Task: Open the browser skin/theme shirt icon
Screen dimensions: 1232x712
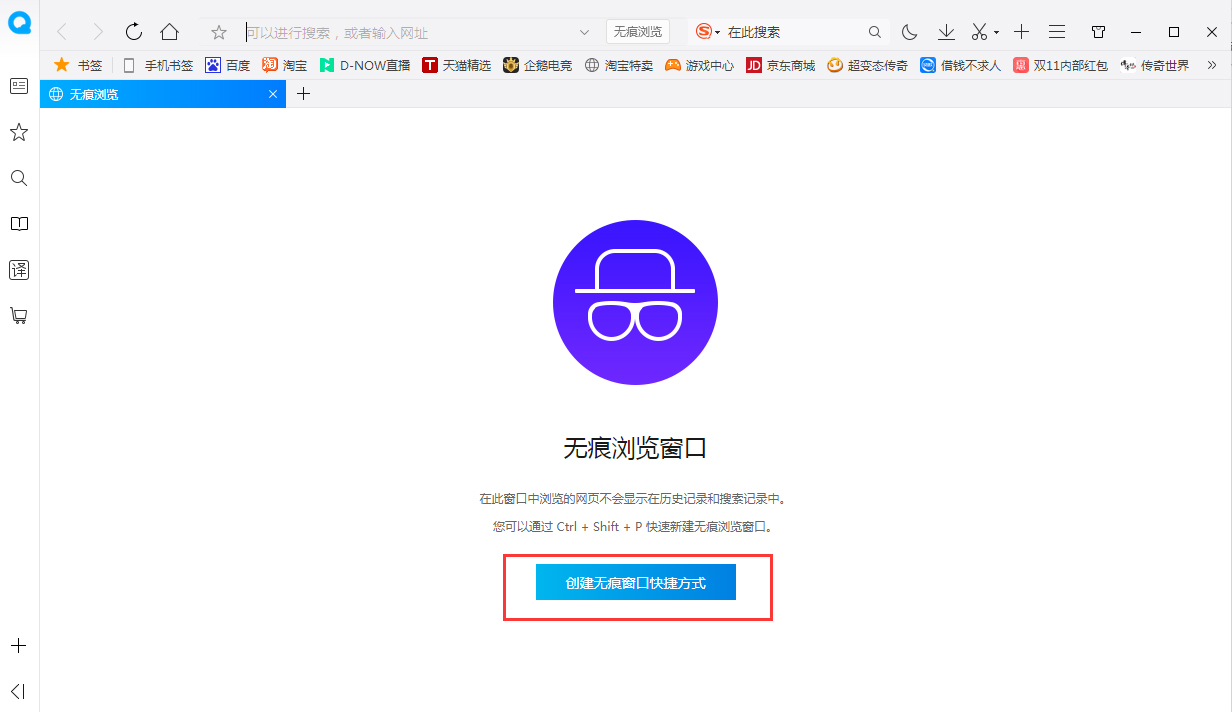Action: pyautogui.click(x=1097, y=31)
